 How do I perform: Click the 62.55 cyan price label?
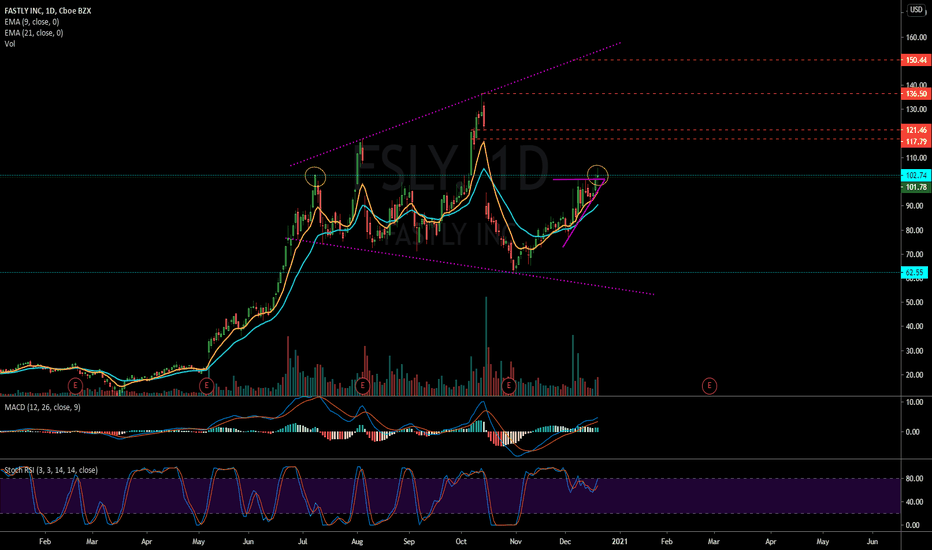click(915, 272)
